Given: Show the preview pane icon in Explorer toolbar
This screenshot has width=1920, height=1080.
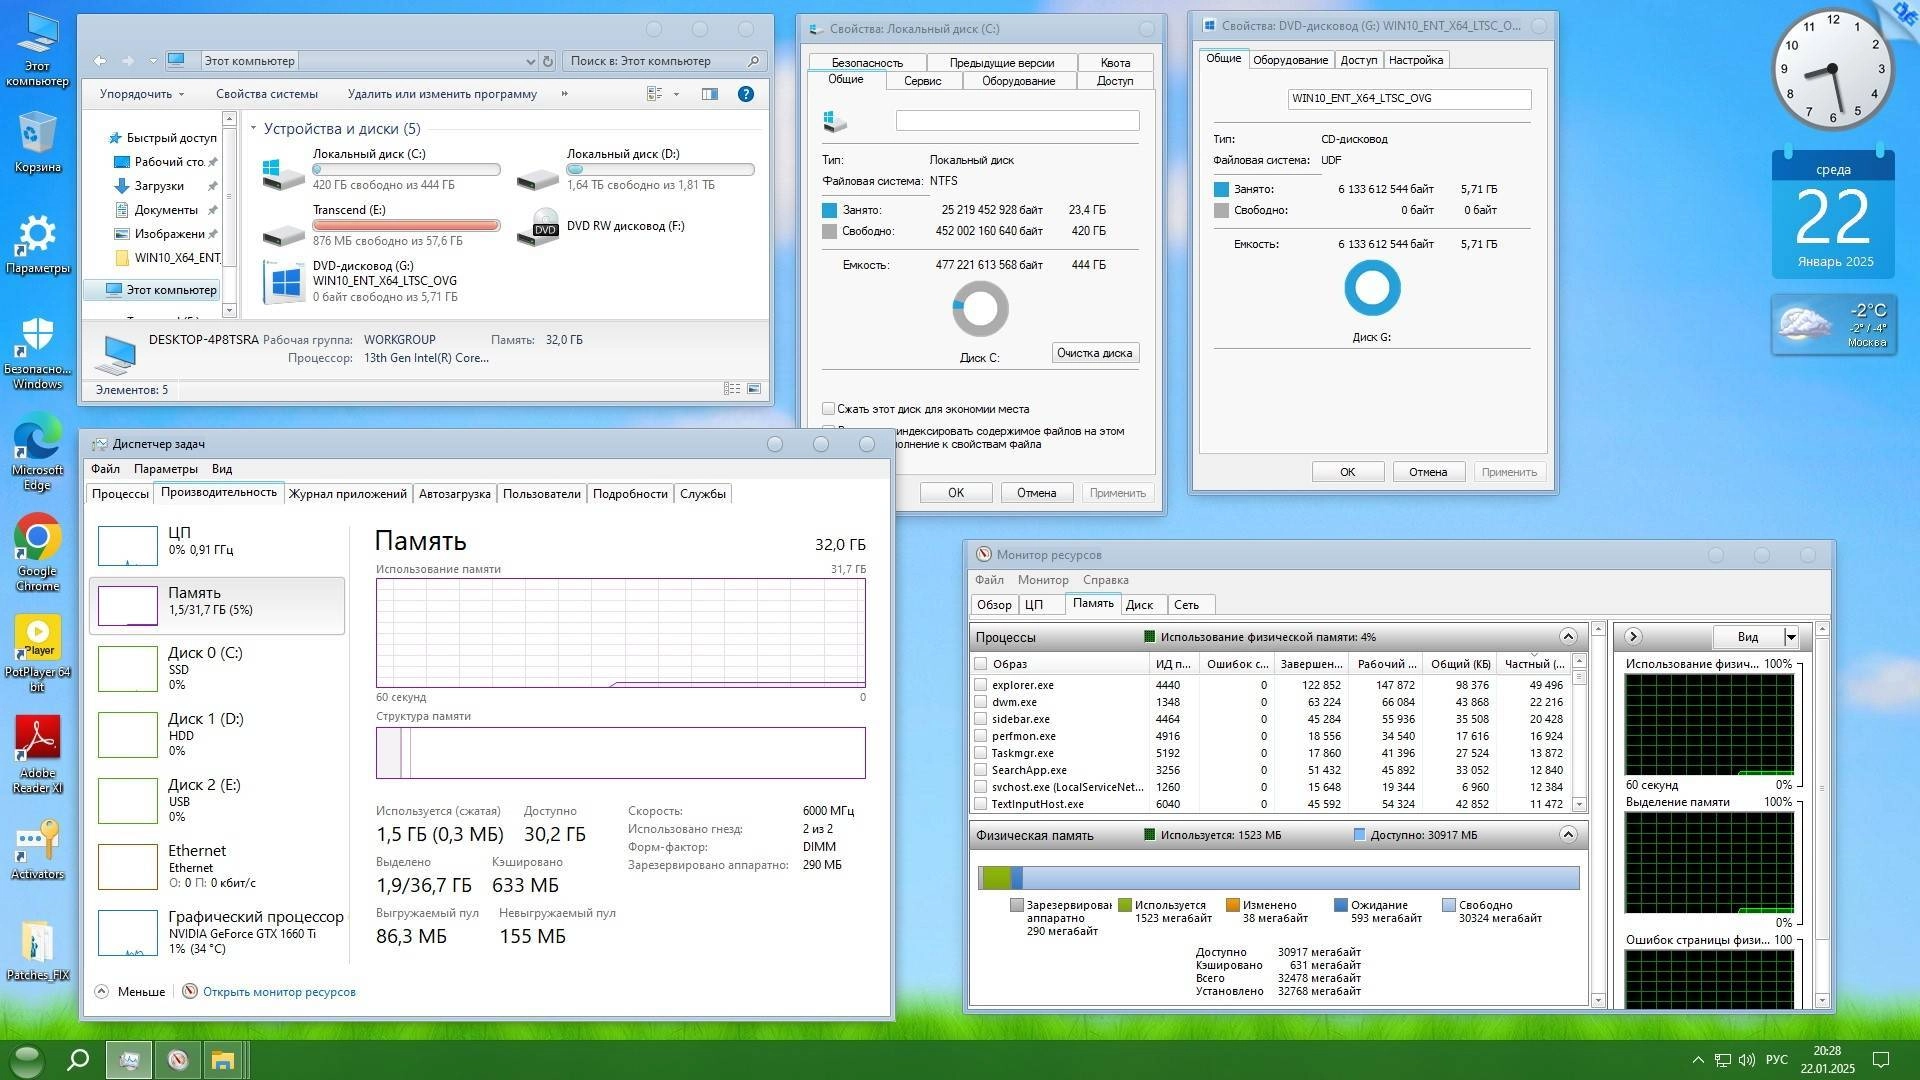Looking at the screenshot, I should (x=710, y=93).
